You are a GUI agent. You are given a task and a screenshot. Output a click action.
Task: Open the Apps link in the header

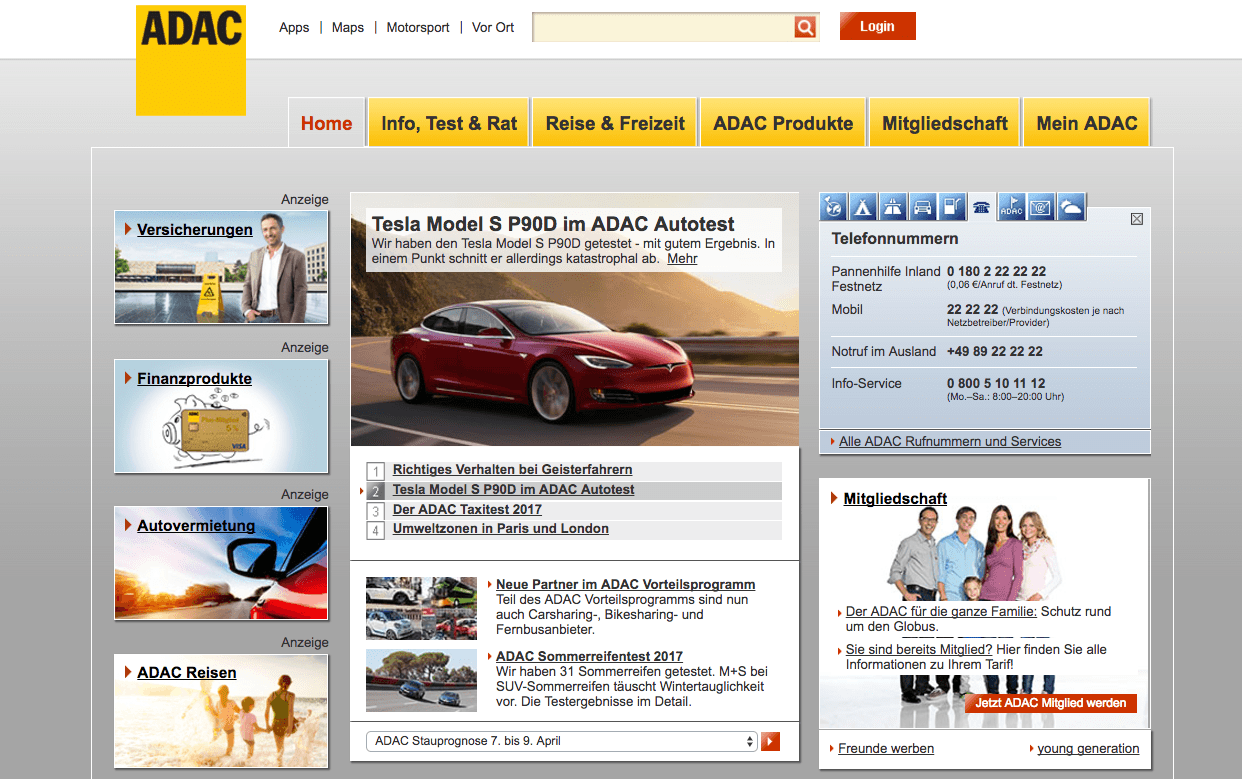(x=294, y=27)
